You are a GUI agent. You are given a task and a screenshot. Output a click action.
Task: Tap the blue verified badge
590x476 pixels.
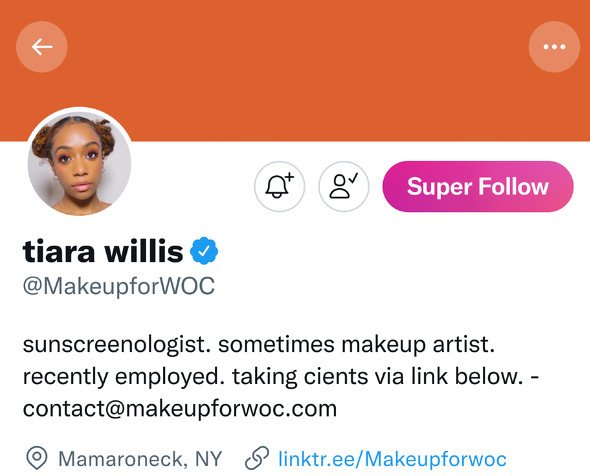click(204, 251)
